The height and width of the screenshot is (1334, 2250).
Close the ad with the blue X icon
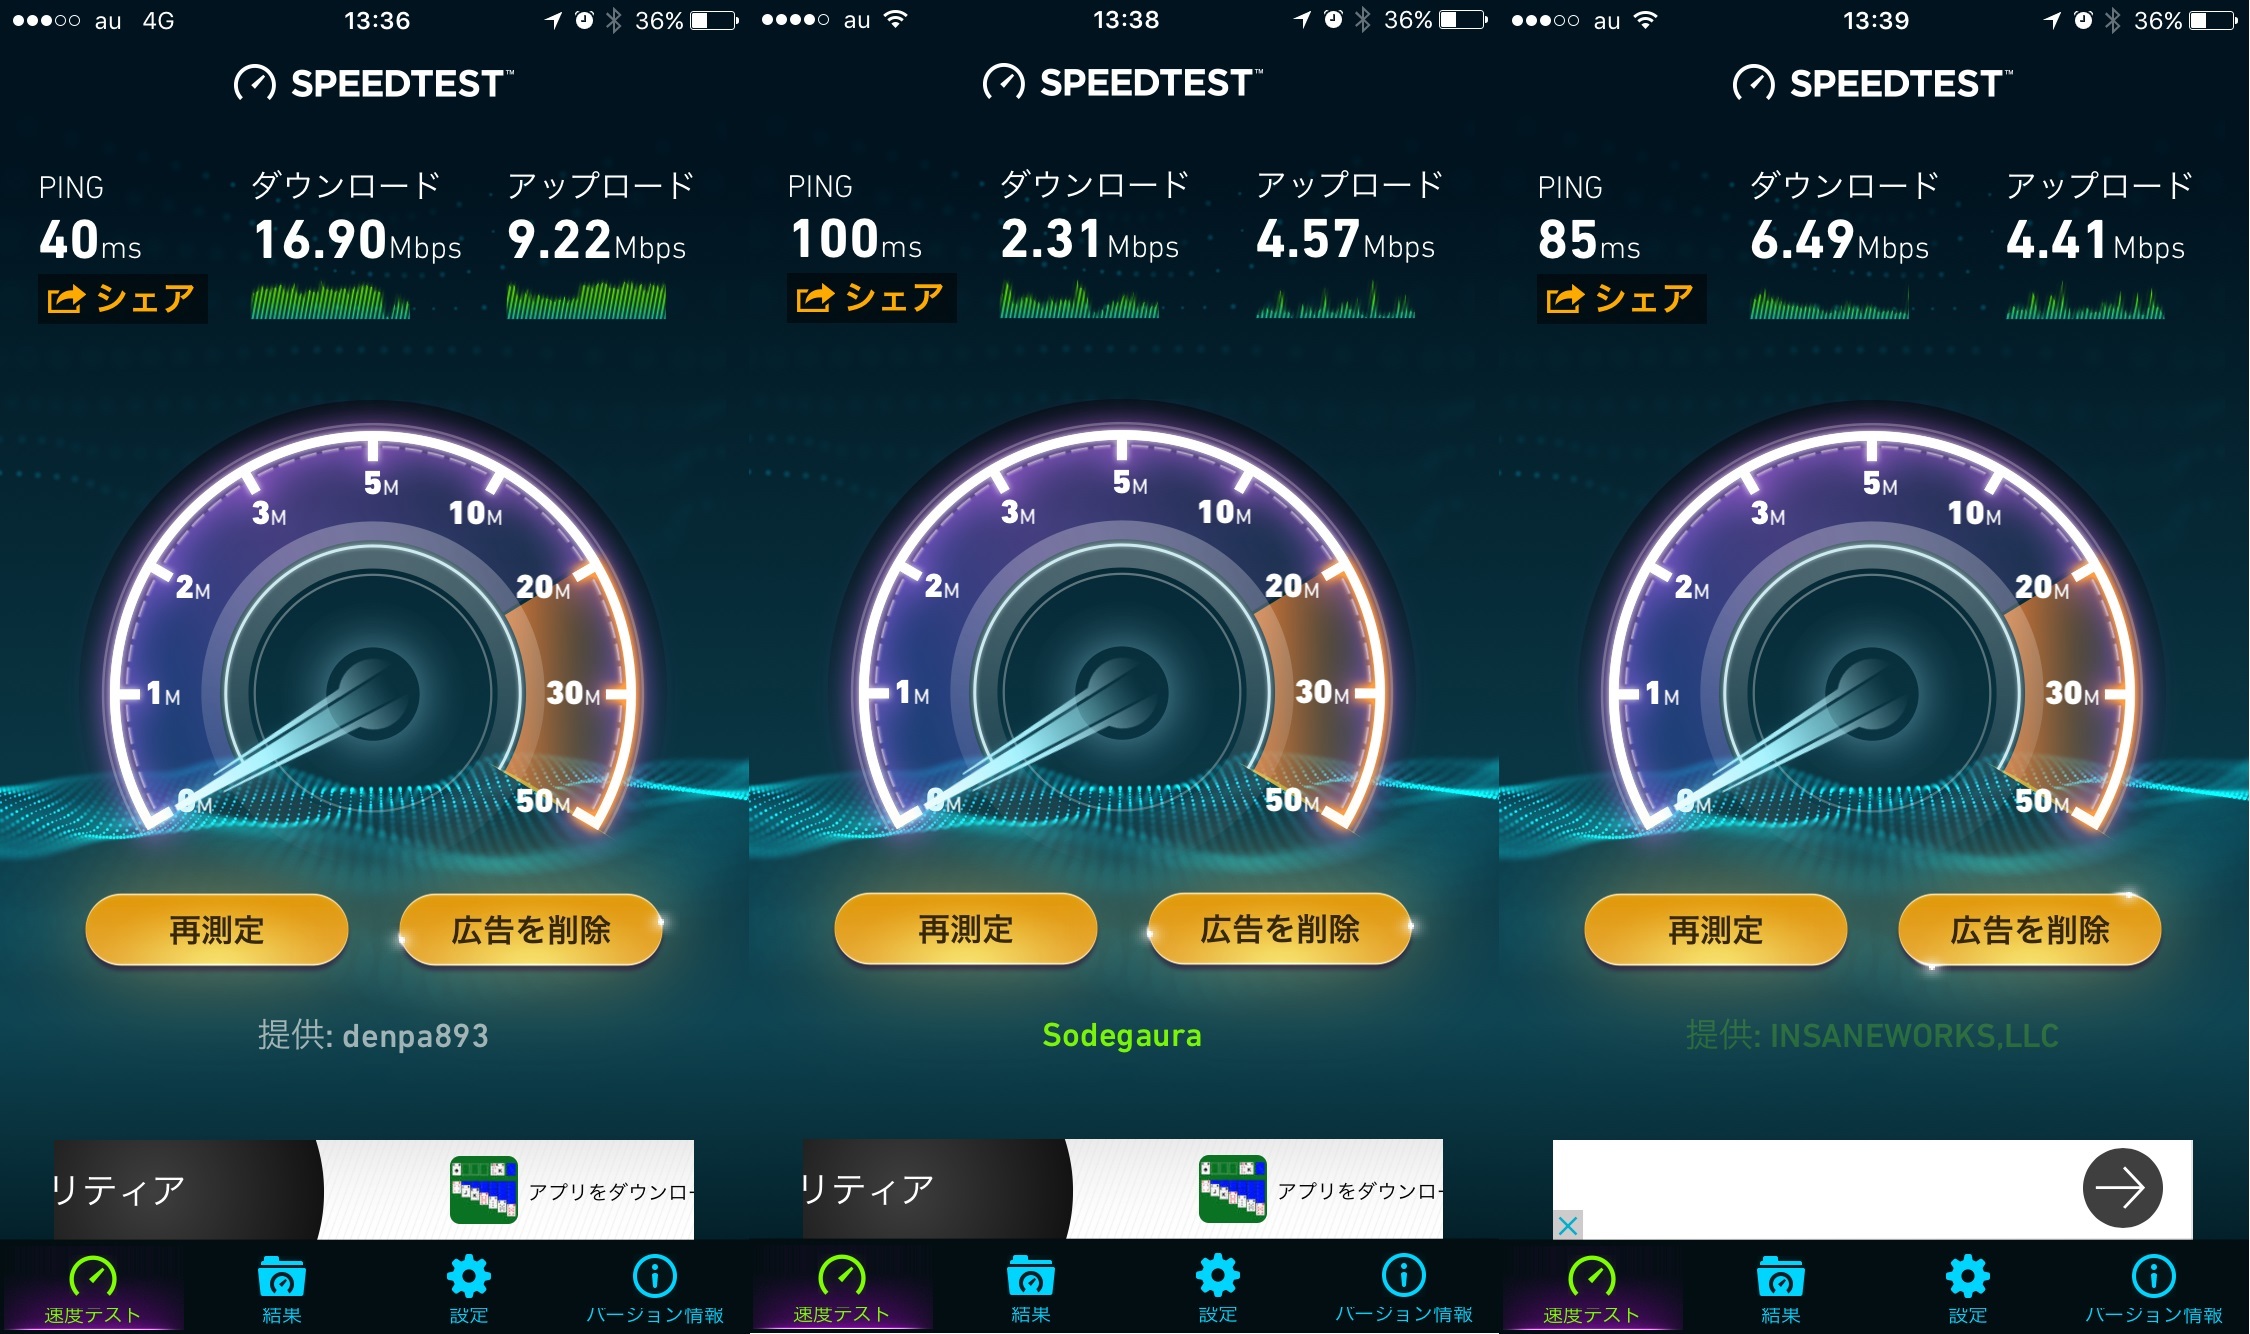pos(1568,1225)
